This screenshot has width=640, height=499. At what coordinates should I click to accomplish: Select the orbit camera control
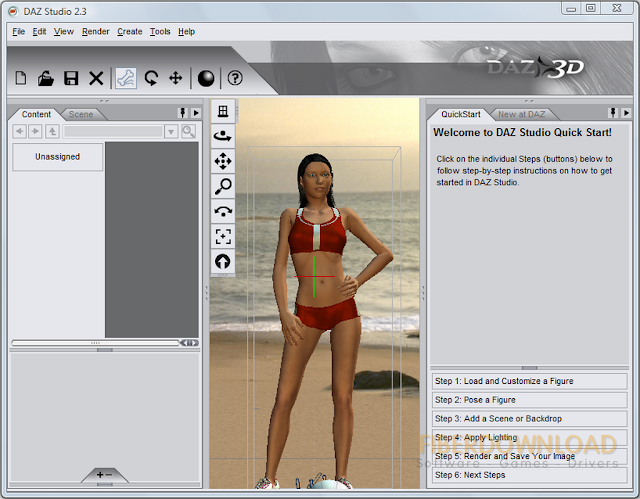(x=223, y=136)
